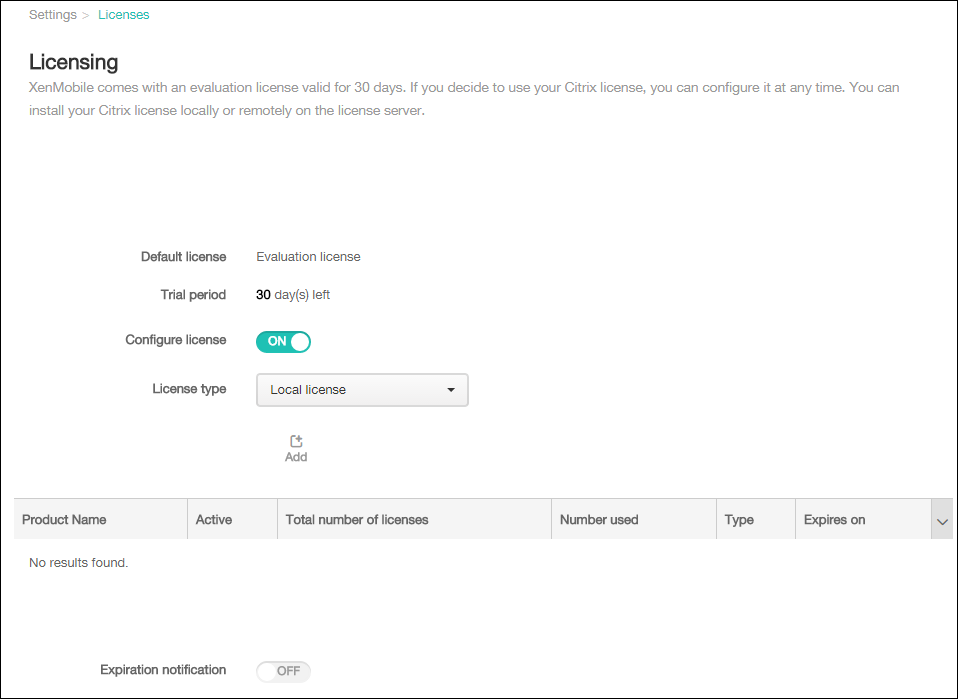Viewport: 958px width, 699px height.
Task: Toggle the Configure license switch off
Action: click(x=284, y=341)
